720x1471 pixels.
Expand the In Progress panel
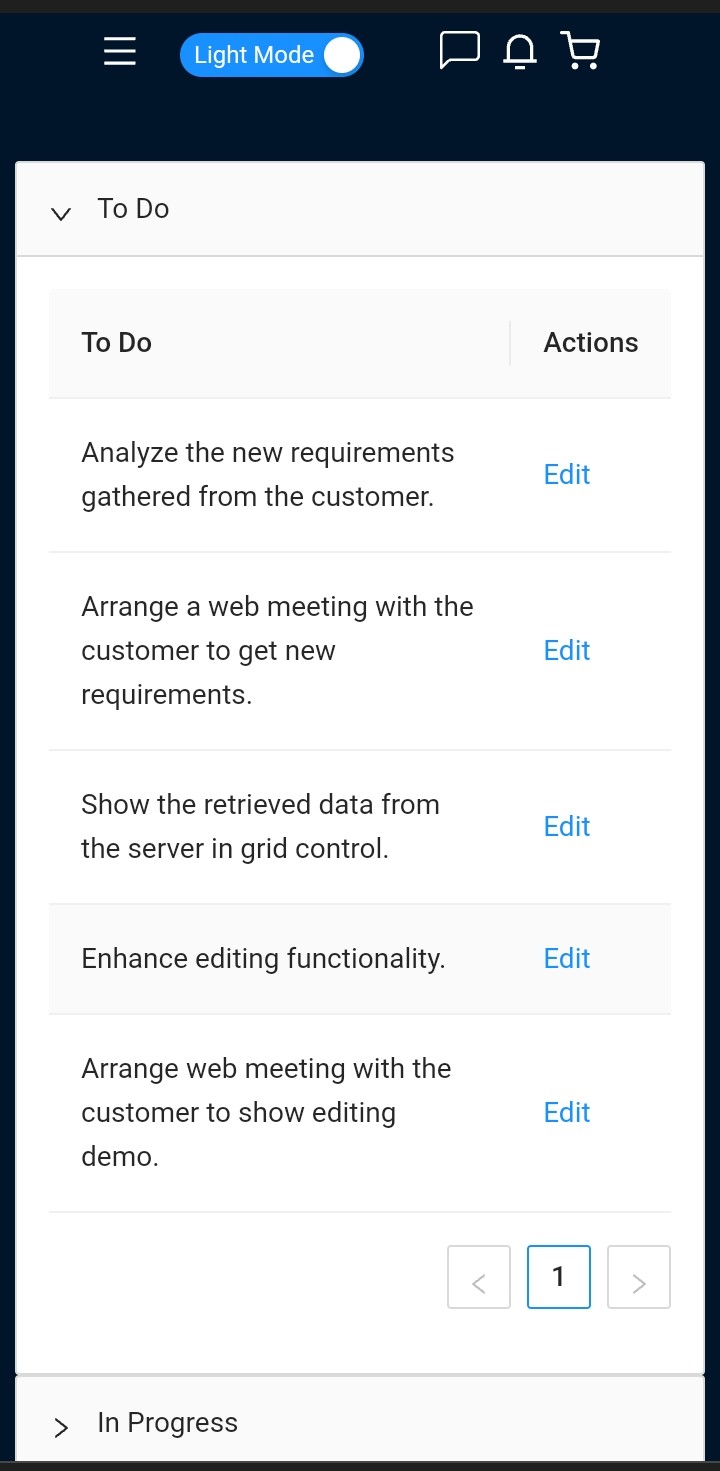click(360, 1423)
